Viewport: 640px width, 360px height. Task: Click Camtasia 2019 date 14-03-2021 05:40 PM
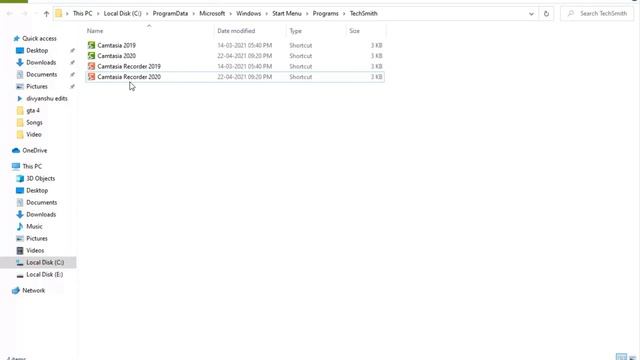[x=244, y=45]
